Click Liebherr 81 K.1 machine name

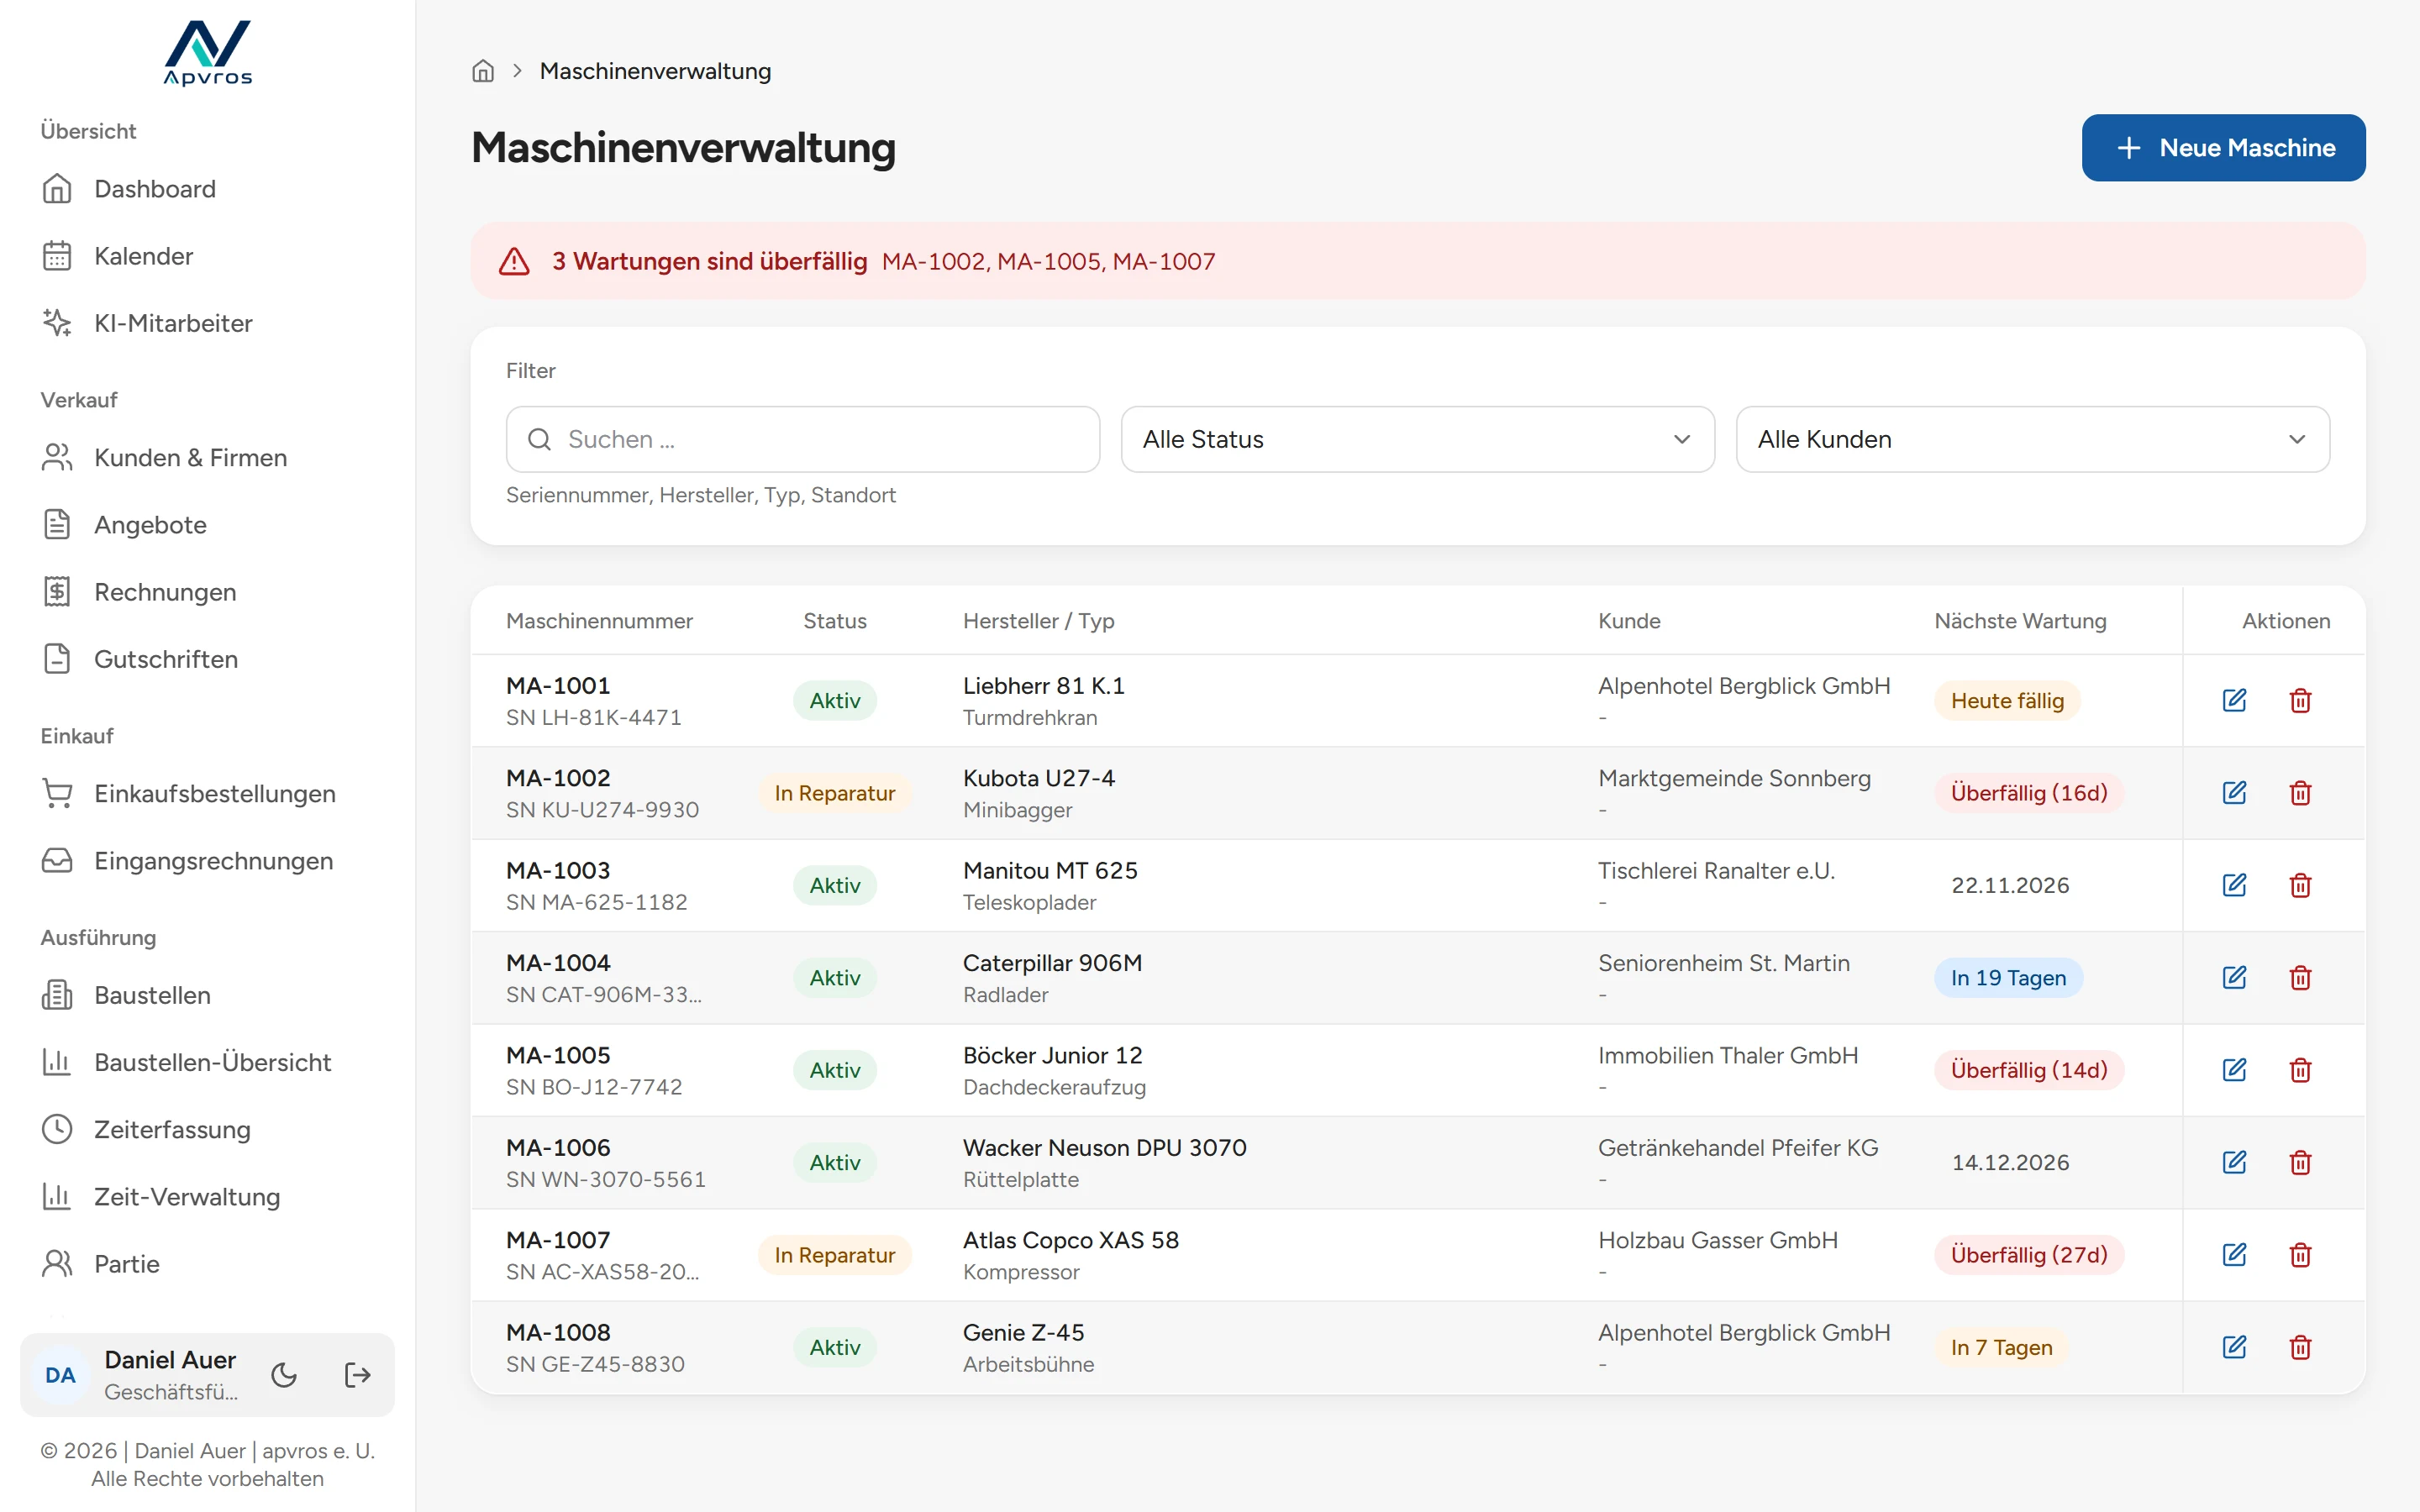[1043, 686]
